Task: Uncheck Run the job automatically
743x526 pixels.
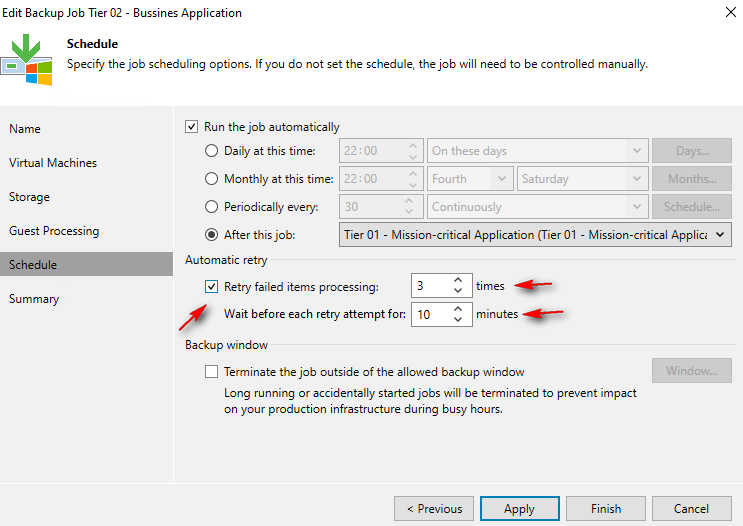Action: pos(192,127)
